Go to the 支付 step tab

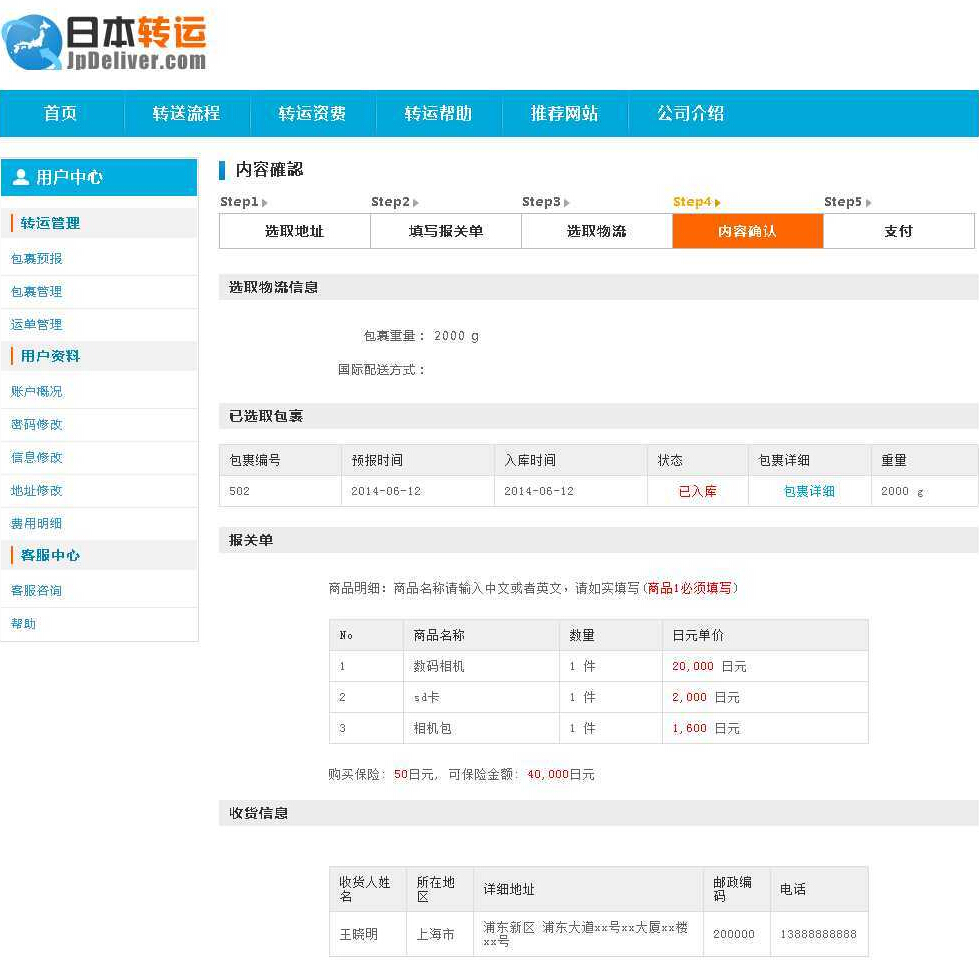(x=899, y=231)
